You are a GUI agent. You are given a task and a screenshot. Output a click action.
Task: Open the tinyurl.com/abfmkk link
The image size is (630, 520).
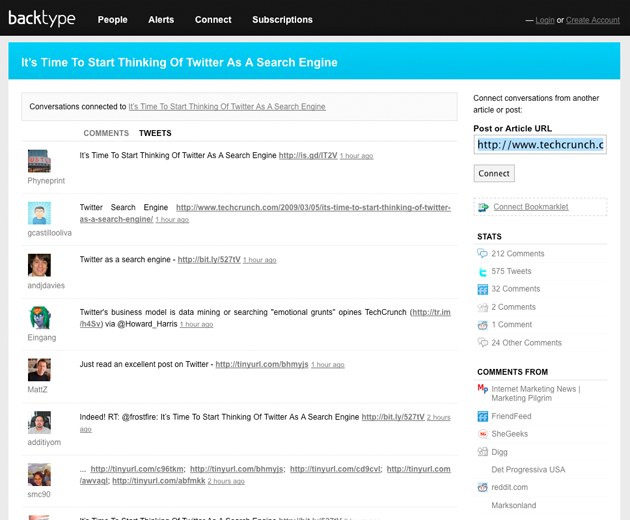(159, 481)
